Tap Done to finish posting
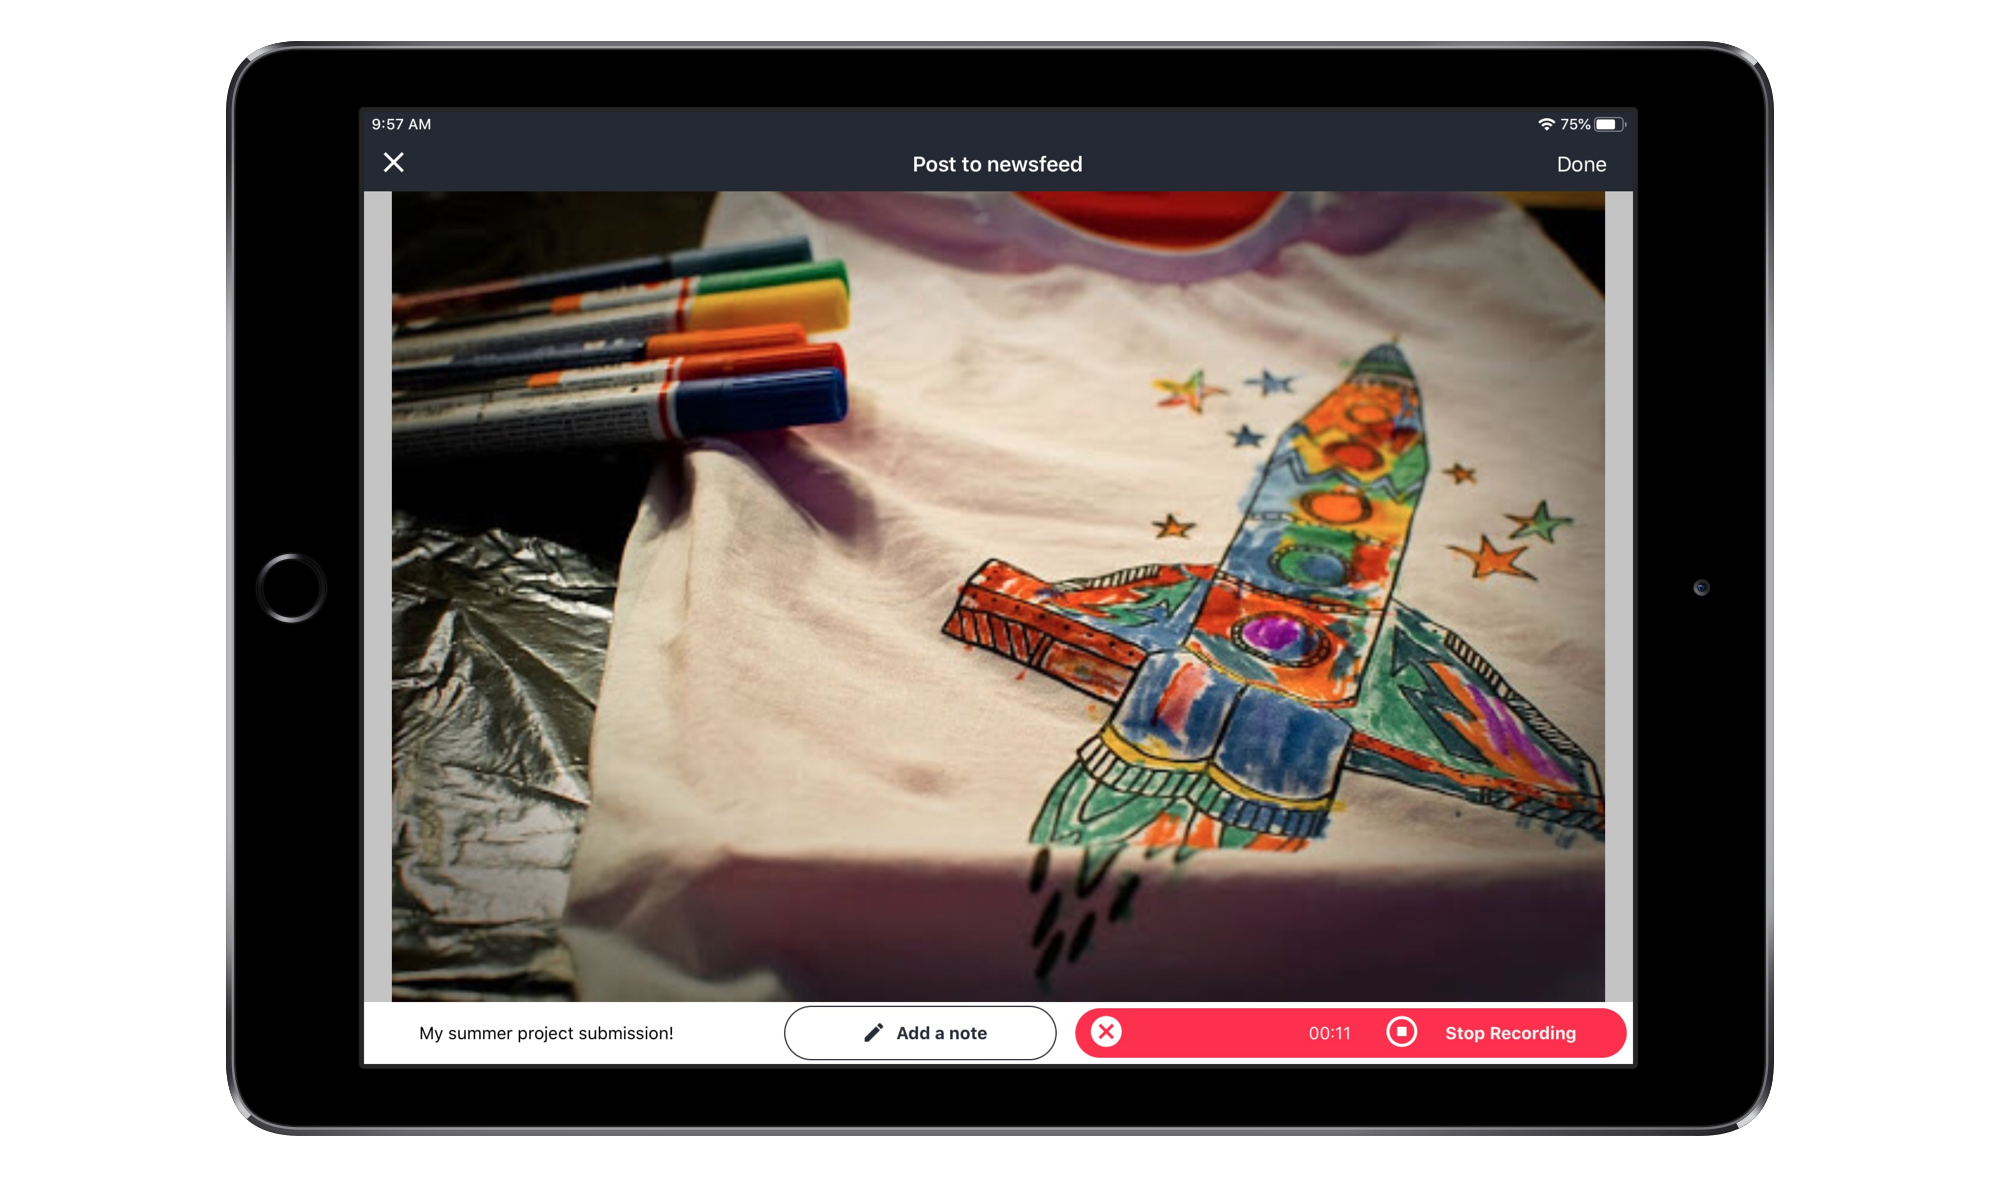 [1581, 164]
